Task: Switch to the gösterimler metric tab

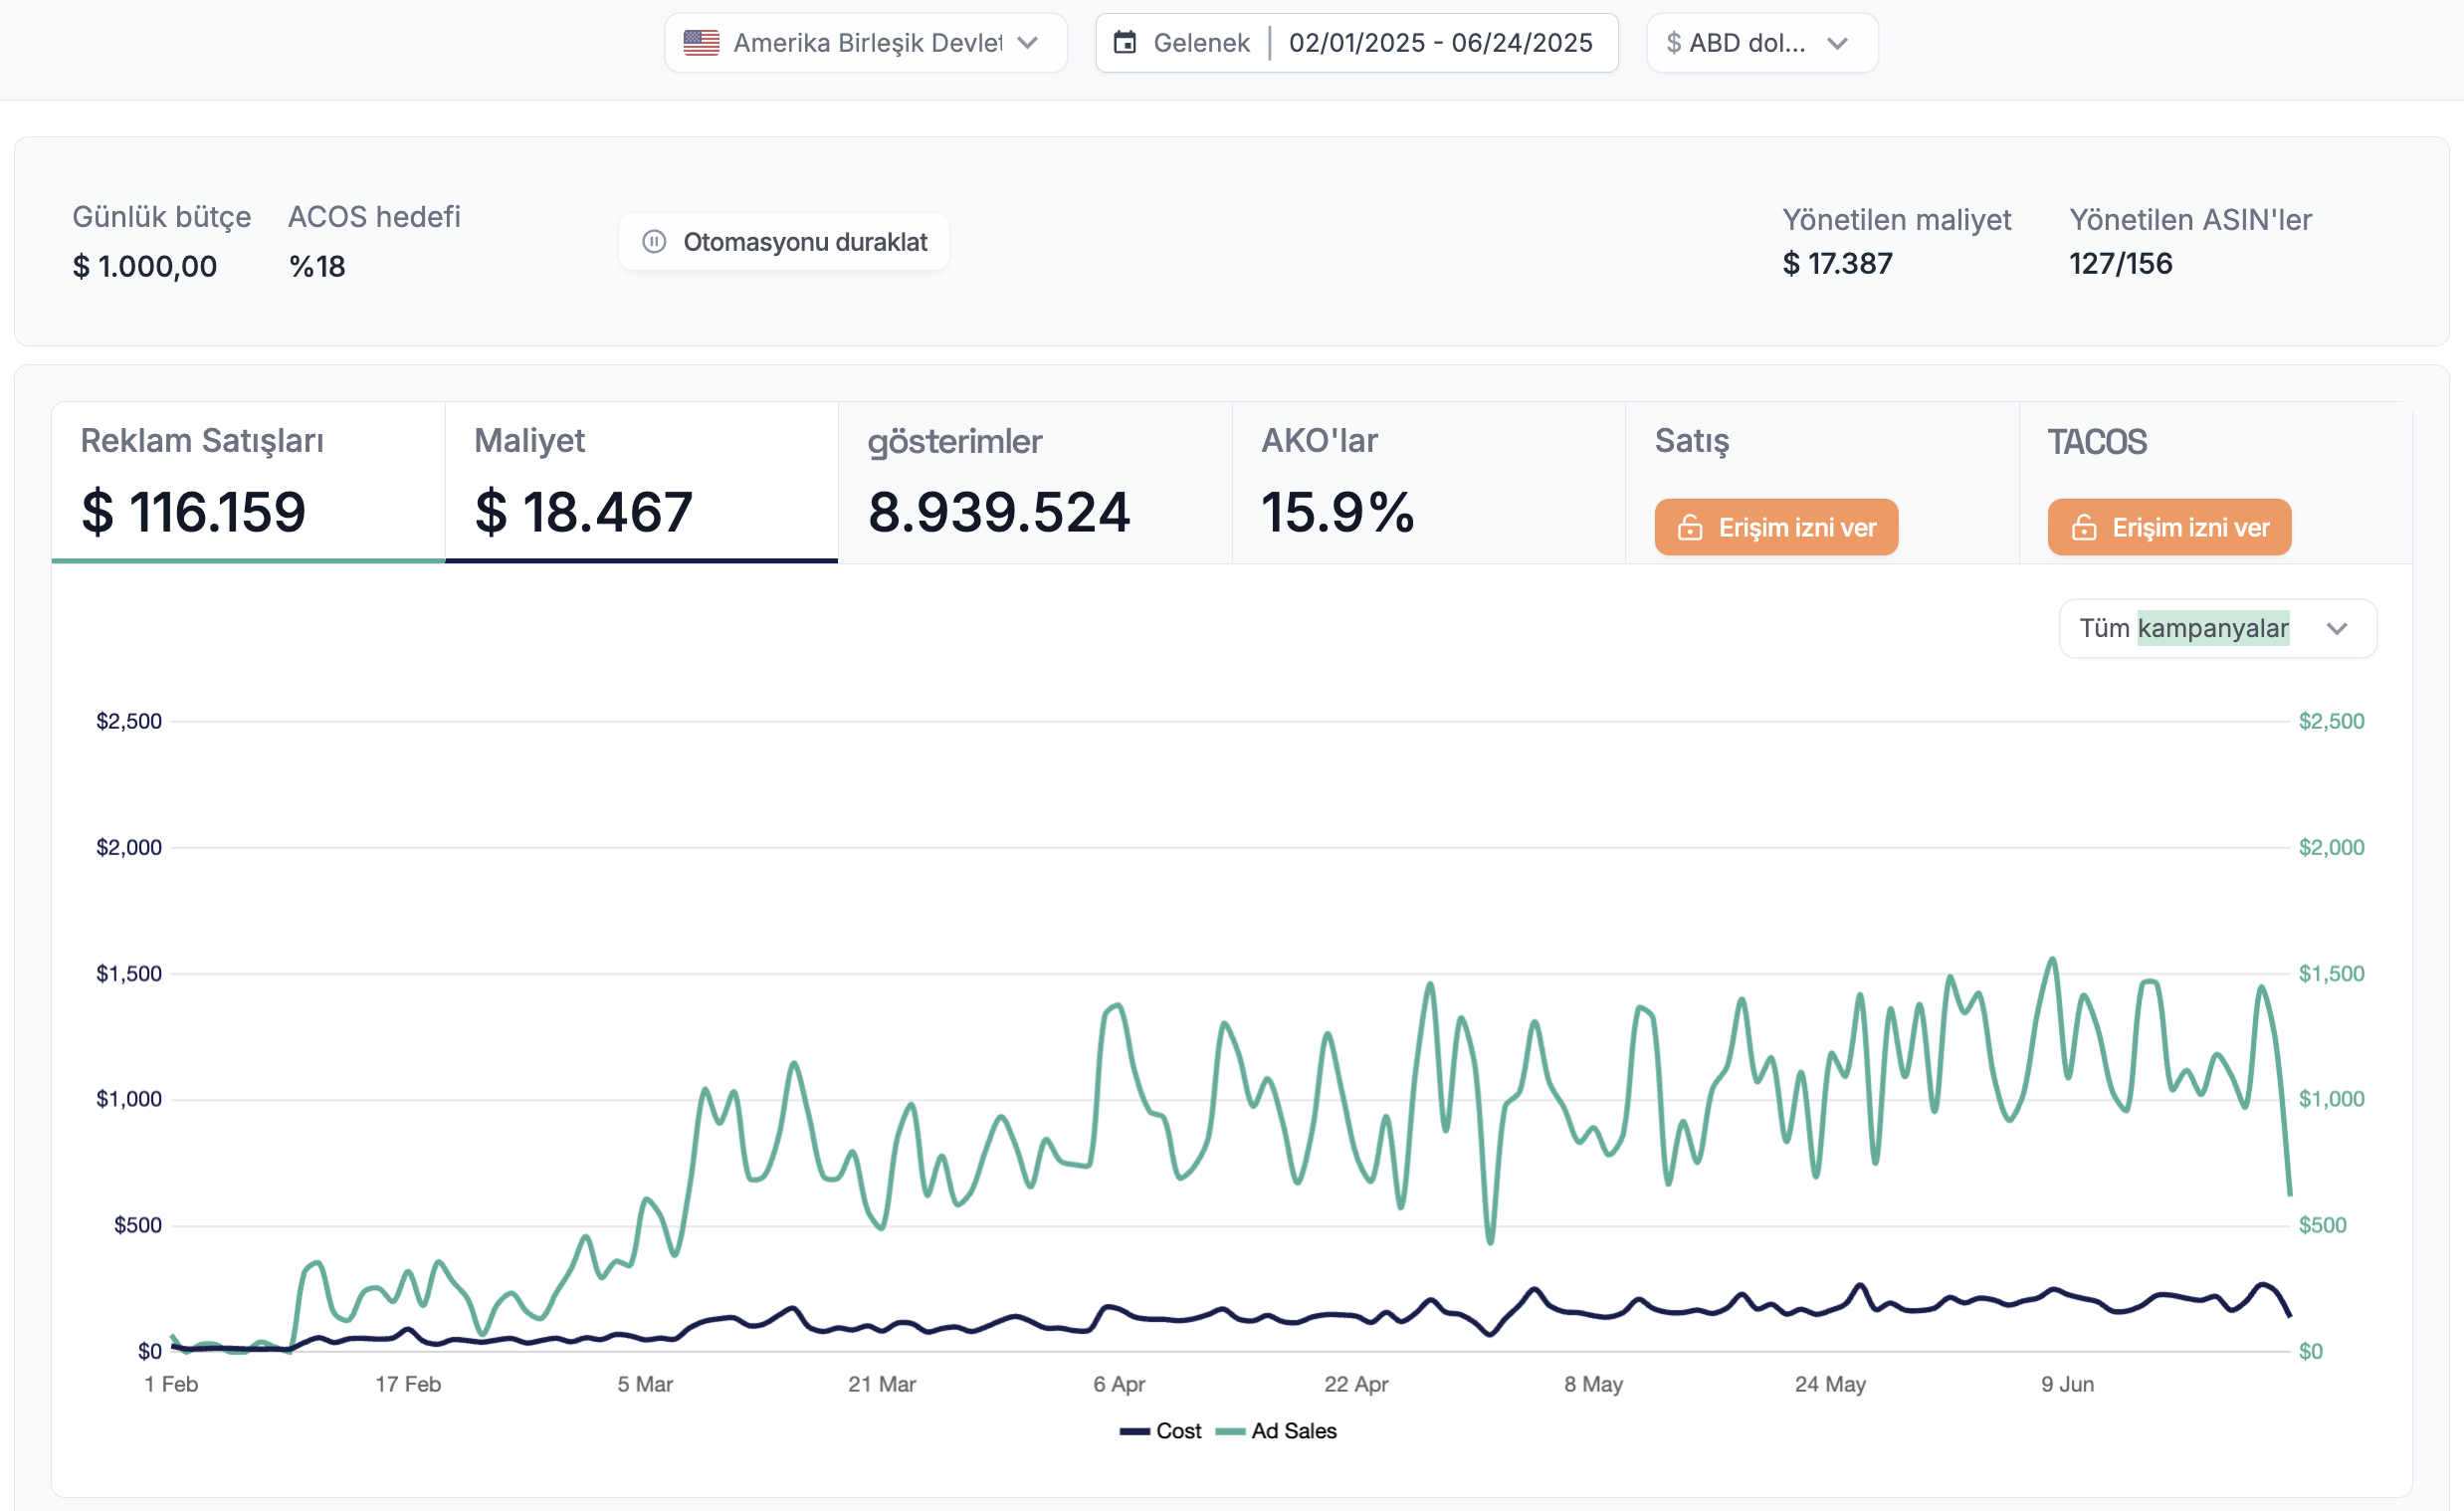Action: (x=1034, y=482)
